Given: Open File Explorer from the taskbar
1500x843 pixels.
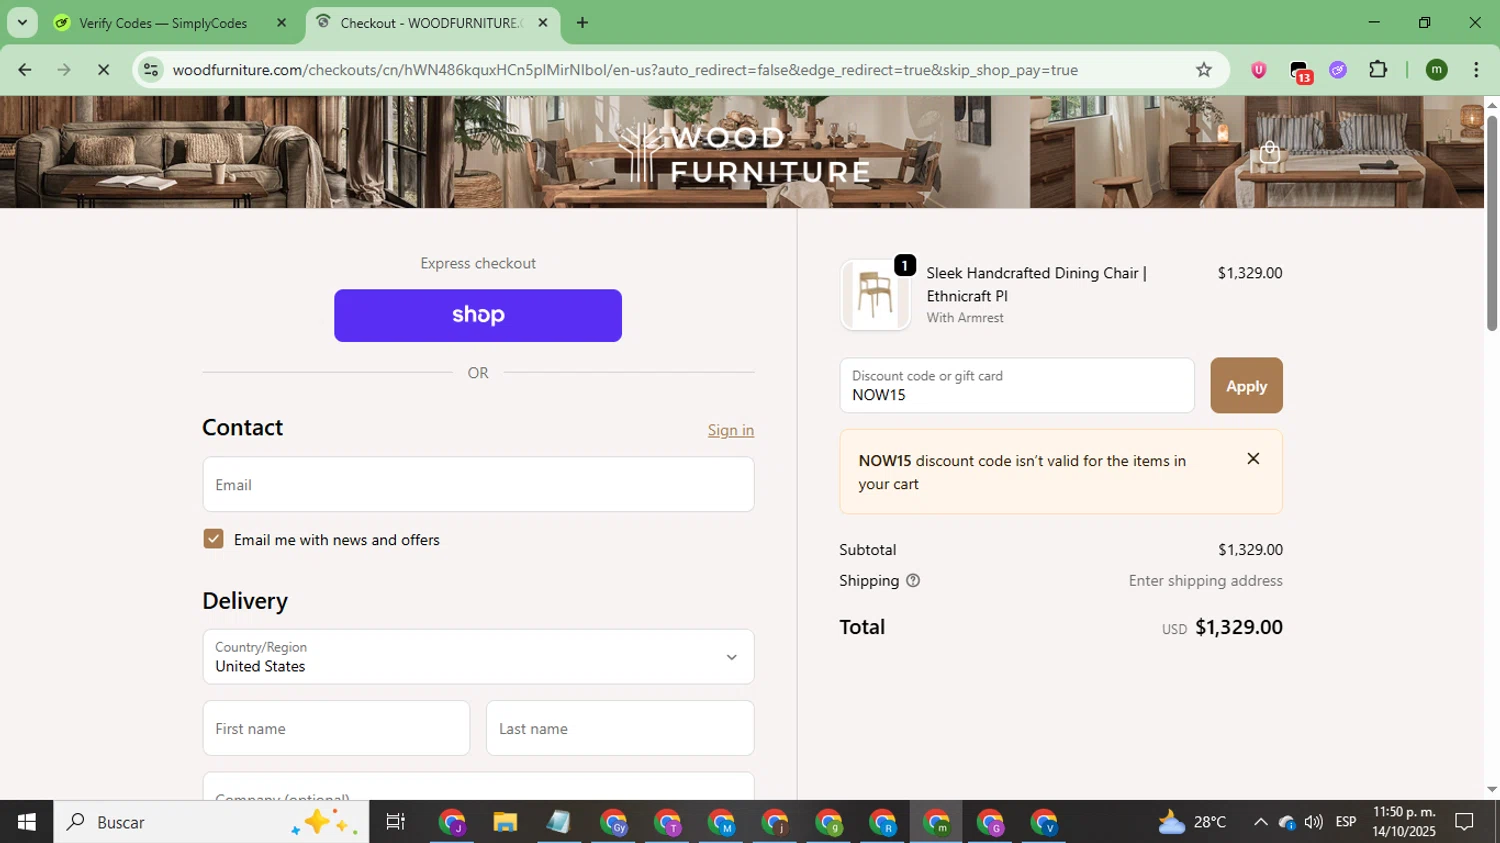Looking at the screenshot, I should pyautogui.click(x=505, y=822).
